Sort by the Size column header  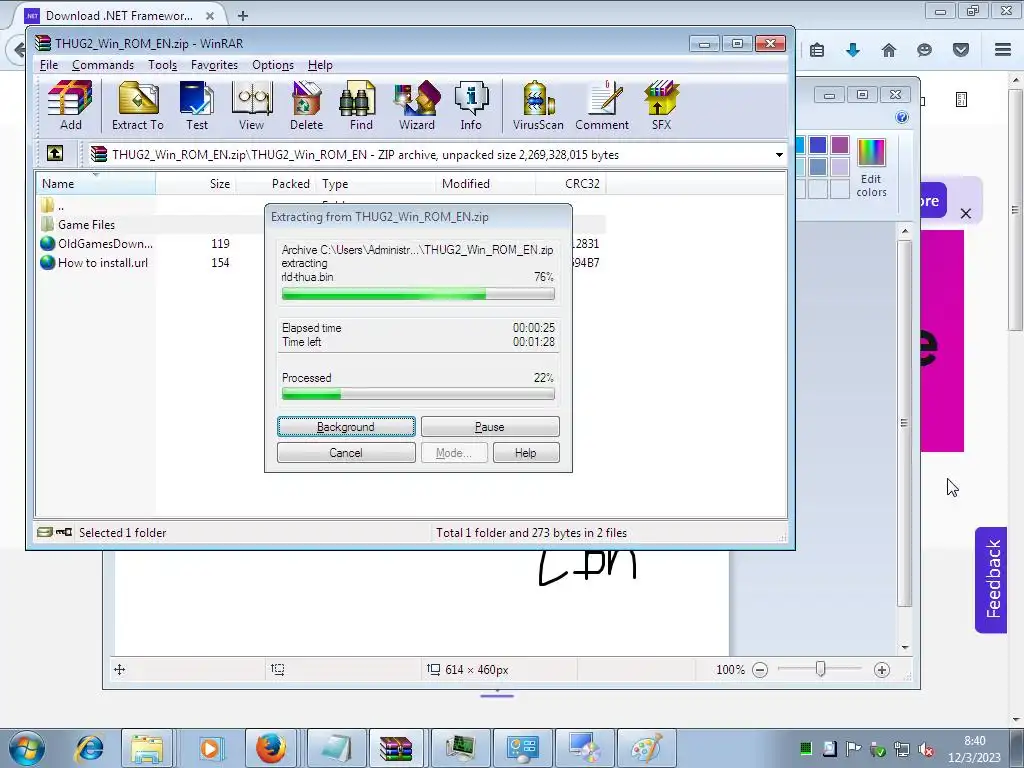[196, 184]
